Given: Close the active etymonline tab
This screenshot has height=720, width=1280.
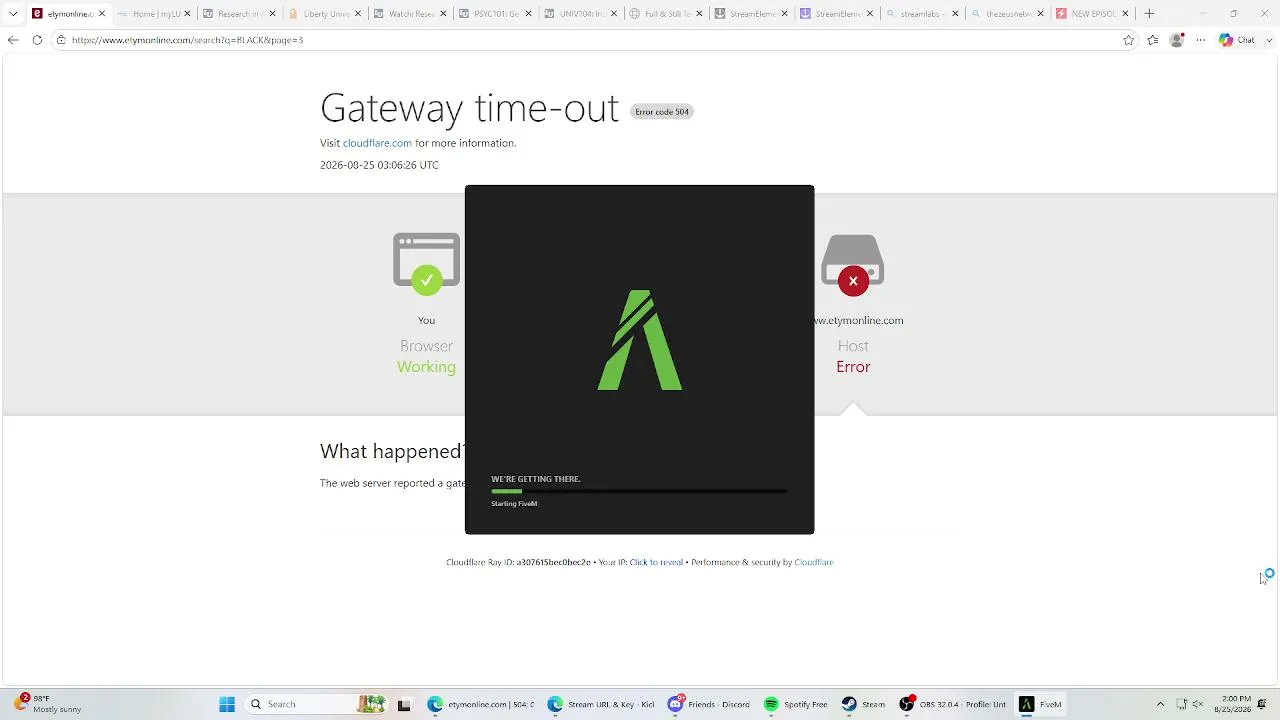Looking at the screenshot, I should click(x=101, y=14).
